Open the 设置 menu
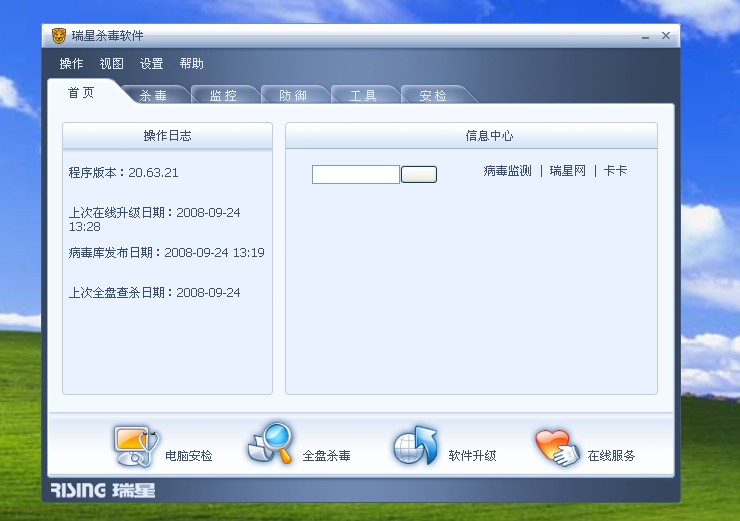This screenshot has width=740, height=521. point(151,64)
